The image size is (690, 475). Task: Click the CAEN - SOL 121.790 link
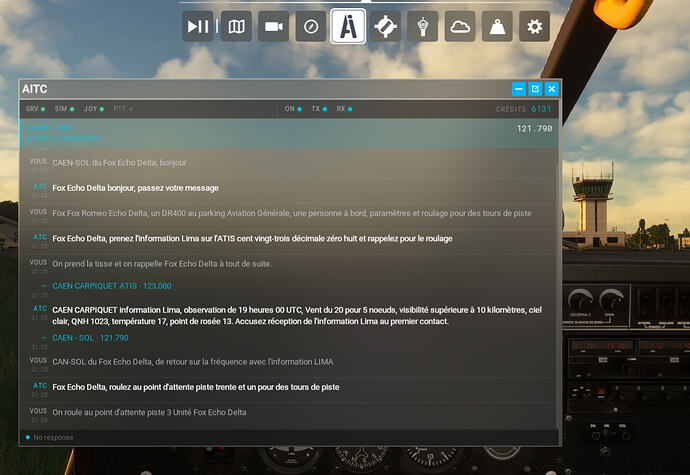(x=90, y=338)
